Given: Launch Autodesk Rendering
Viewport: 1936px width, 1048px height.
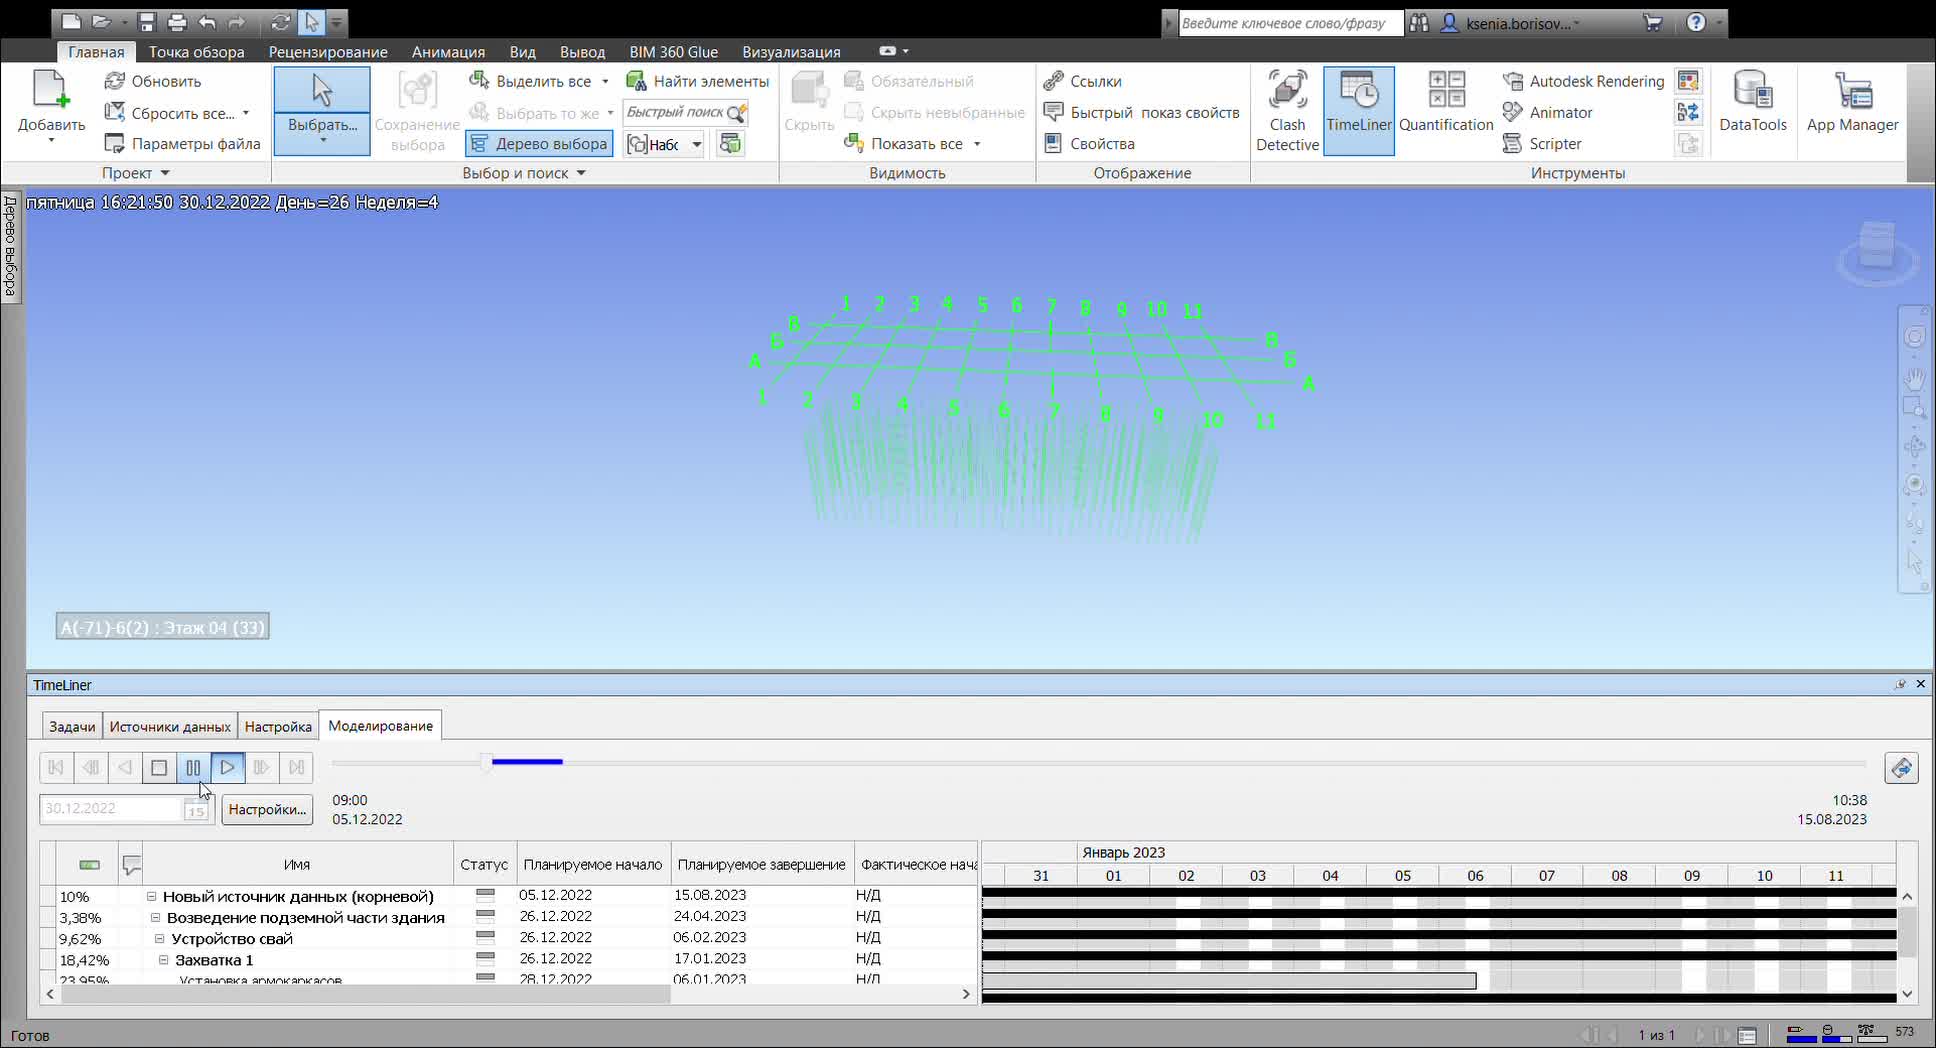Looking at the screenshot, I should pyautogui.click(x=1583, y=81).
